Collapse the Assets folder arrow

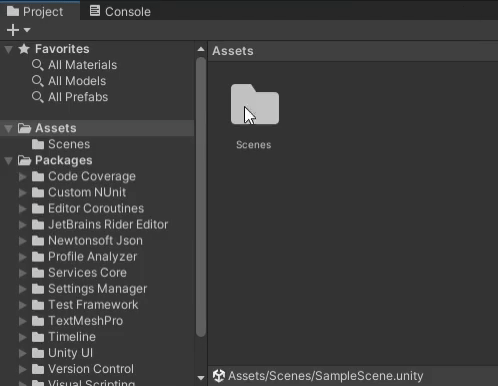point(8,129)
